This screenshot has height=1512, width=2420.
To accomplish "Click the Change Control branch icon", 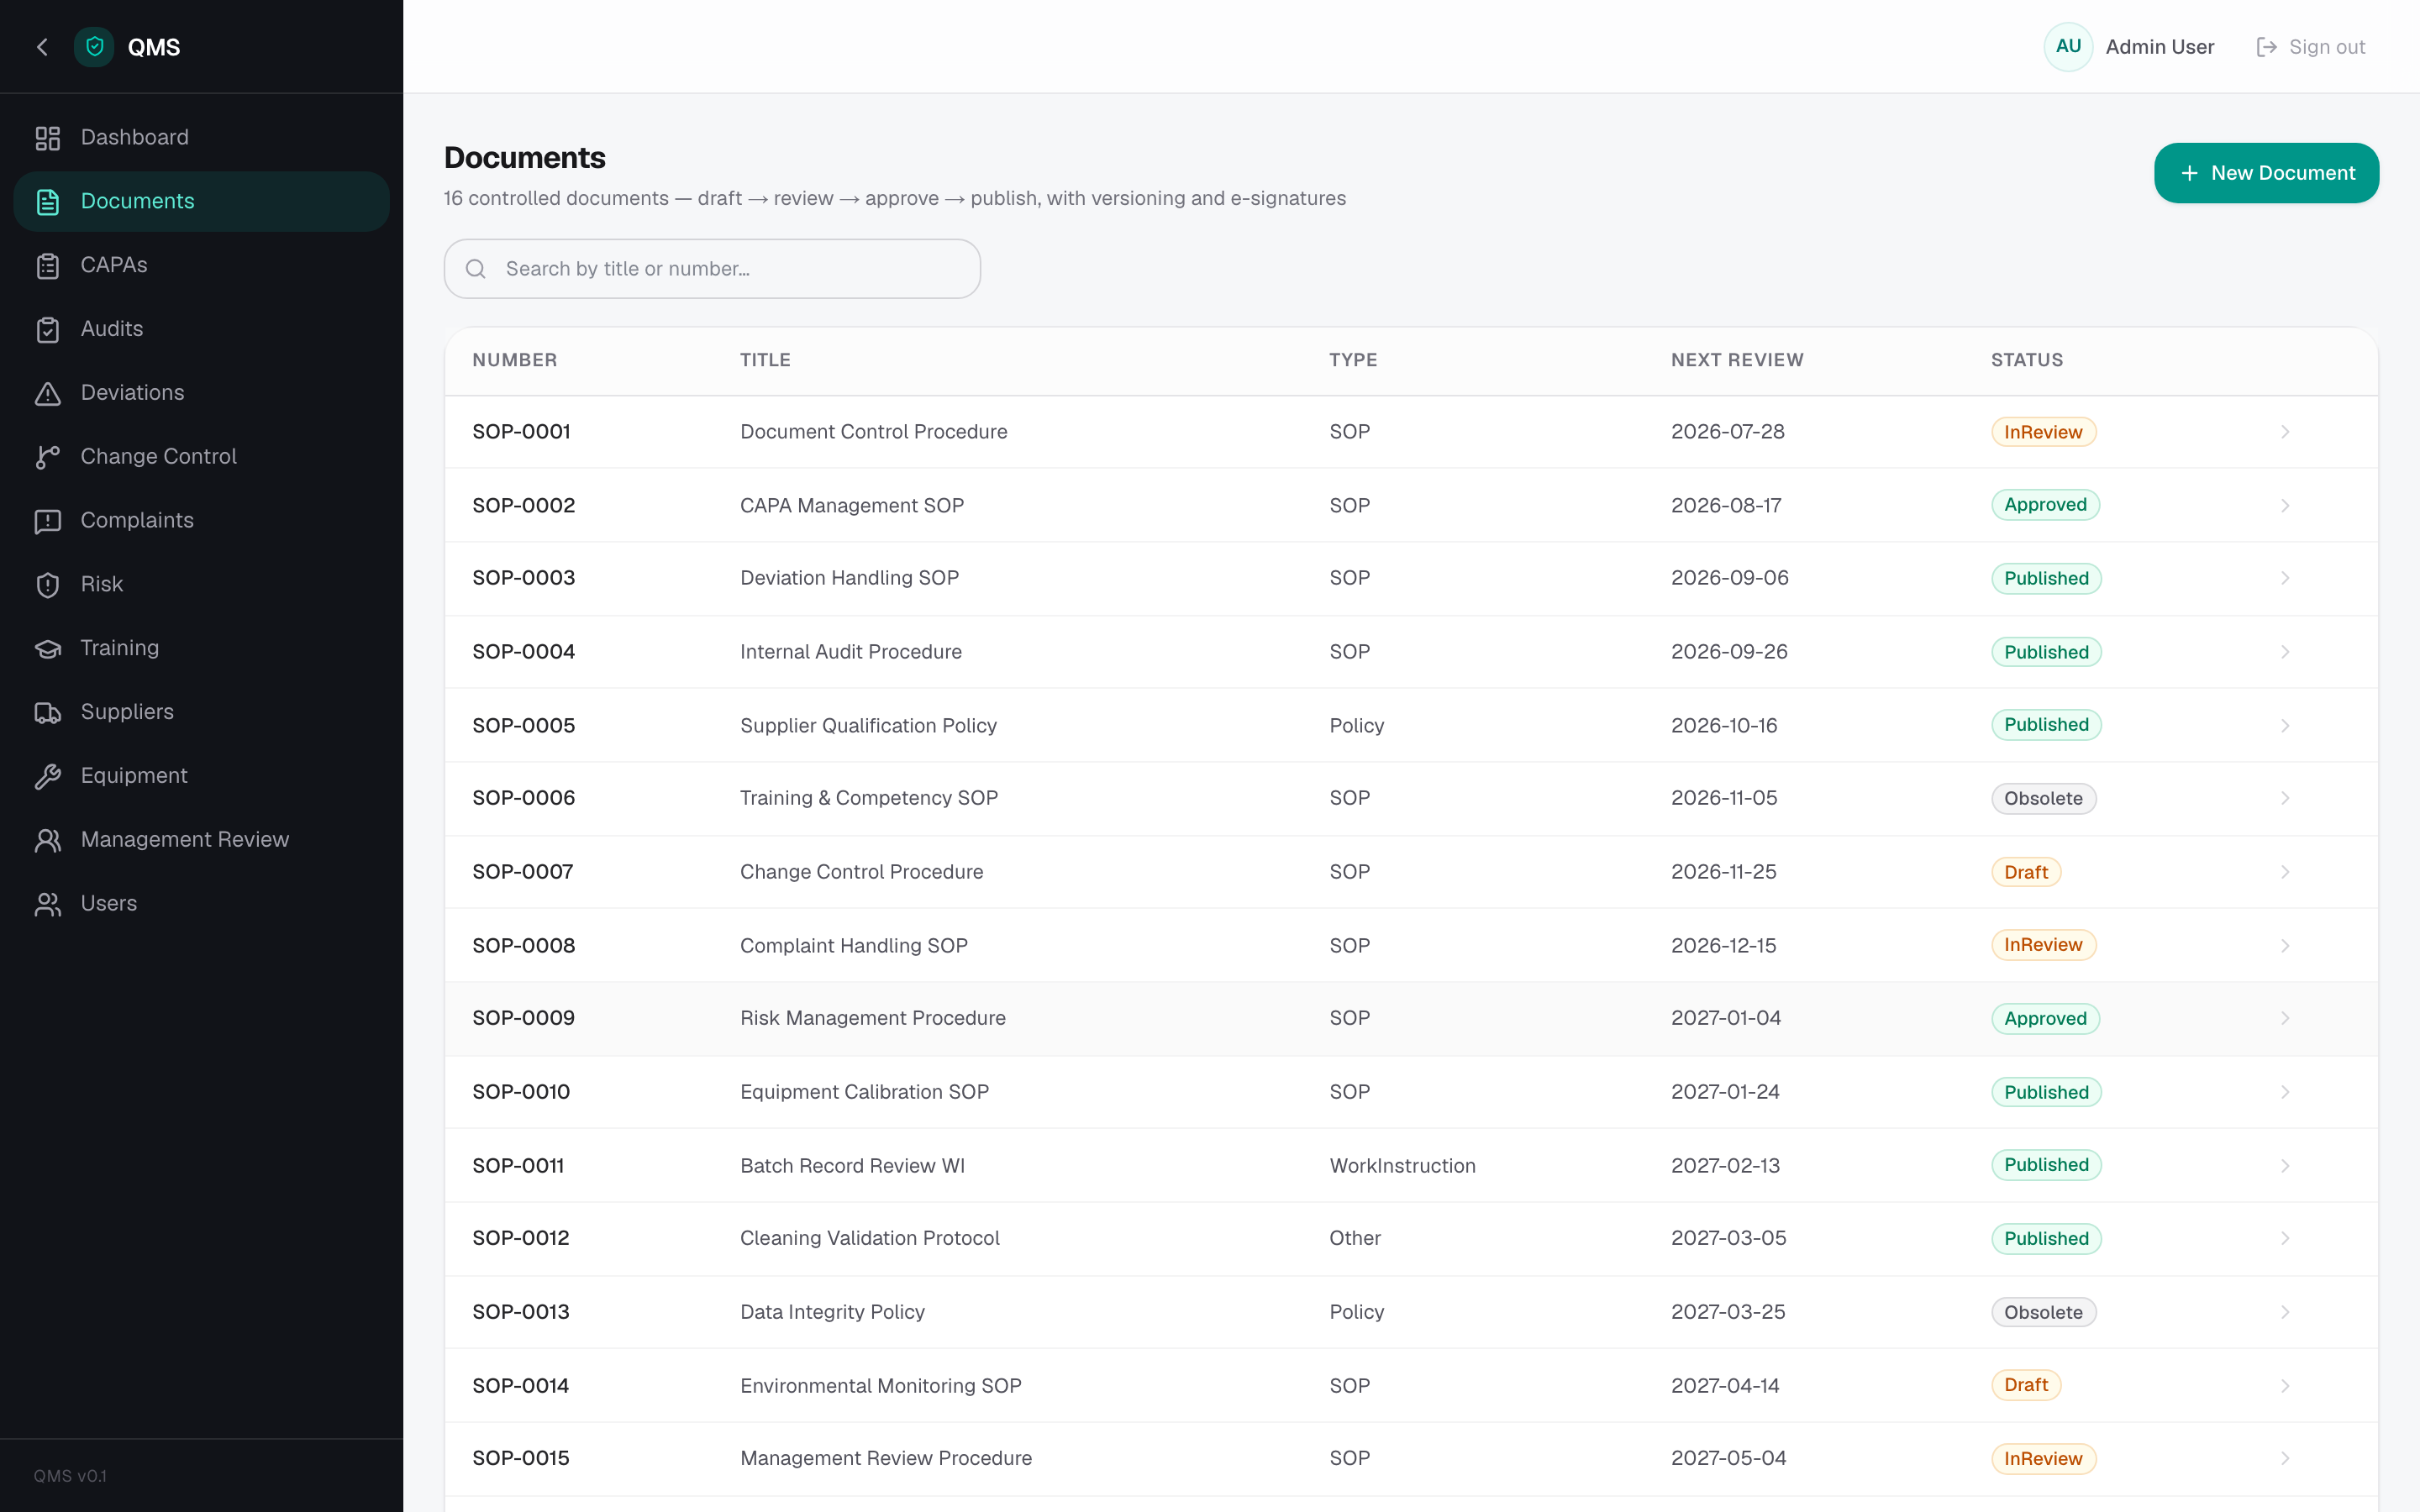I will (x=48, y=457).
